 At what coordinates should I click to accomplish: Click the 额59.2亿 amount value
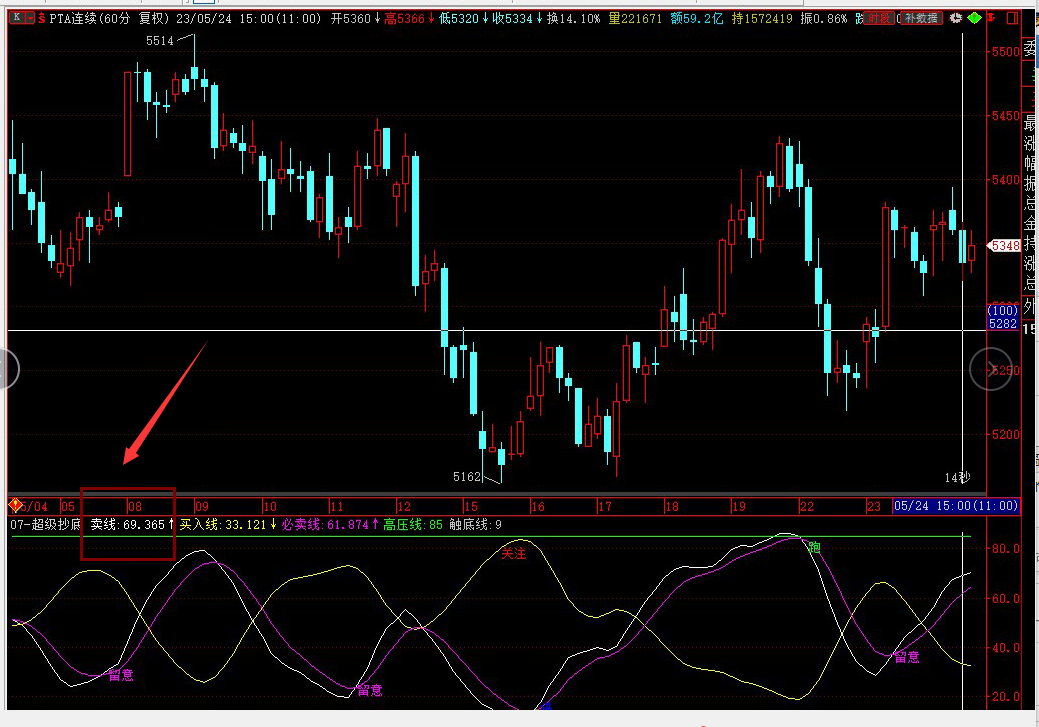pyautogui.click(x=696, y=19)
